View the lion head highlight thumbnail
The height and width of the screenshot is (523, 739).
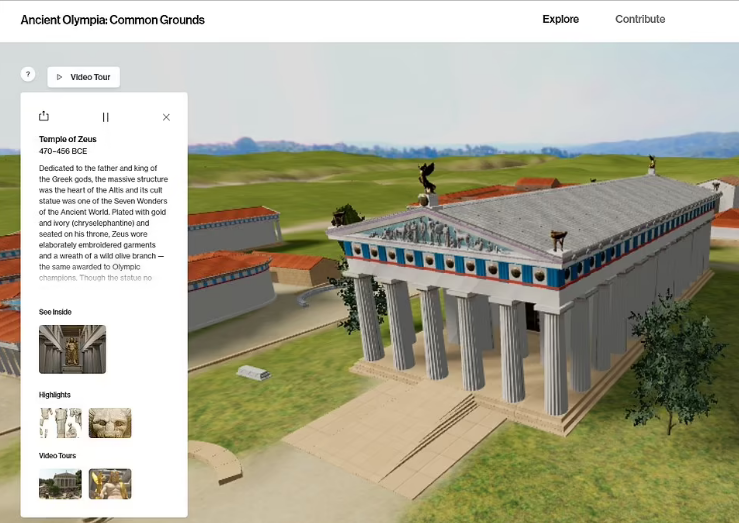pos(110,423)
